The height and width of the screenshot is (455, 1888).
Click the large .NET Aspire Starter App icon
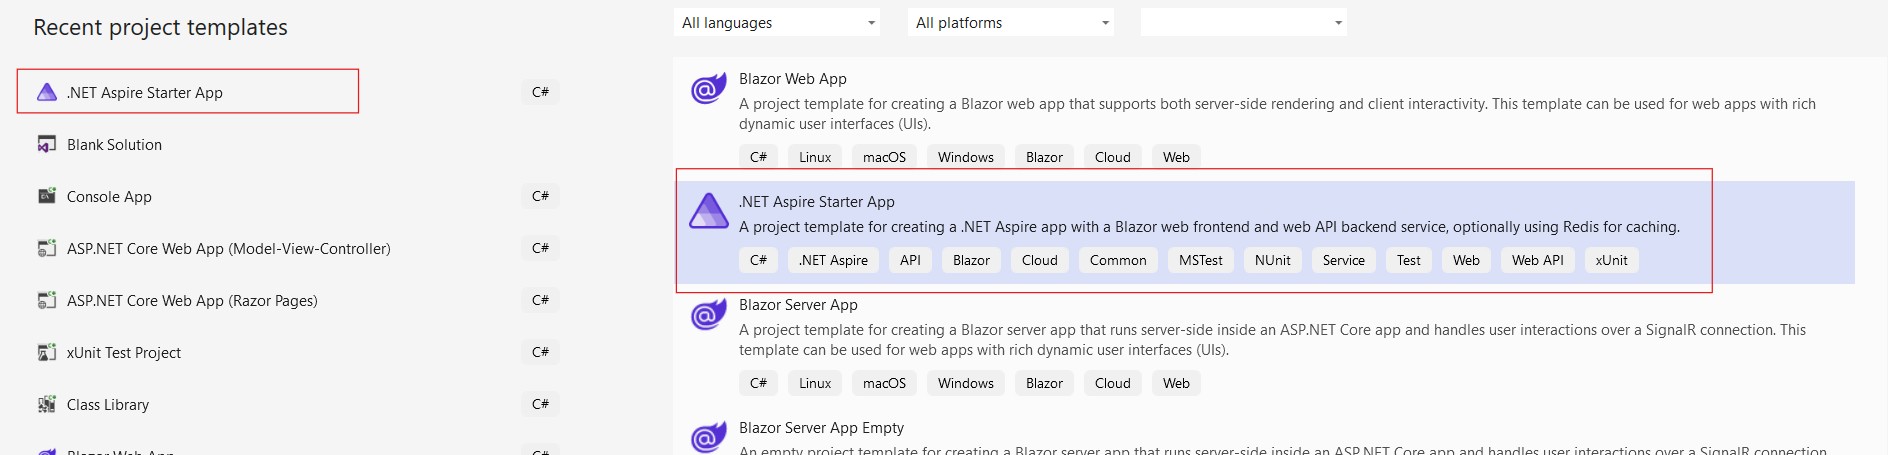(x=708, y=211)
